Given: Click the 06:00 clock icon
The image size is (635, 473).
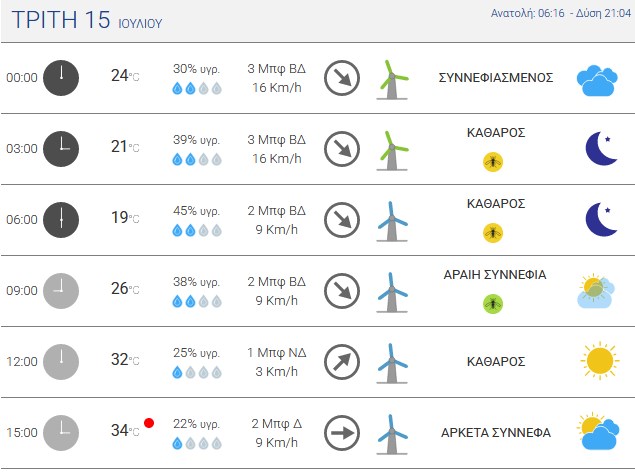Looking at the screenshot, I should coord(61,220).
